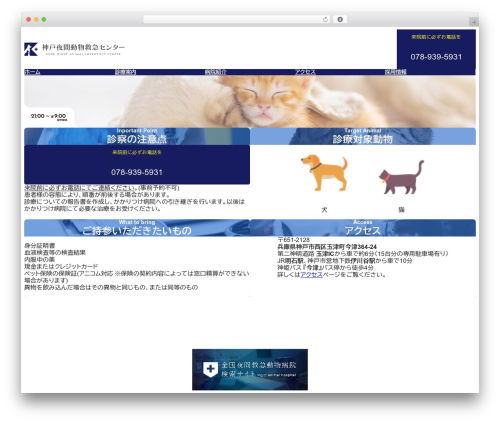Open the 診療案内 navigation item
Viewport: 500px width, 423px height.
click(x=125, y=72)
